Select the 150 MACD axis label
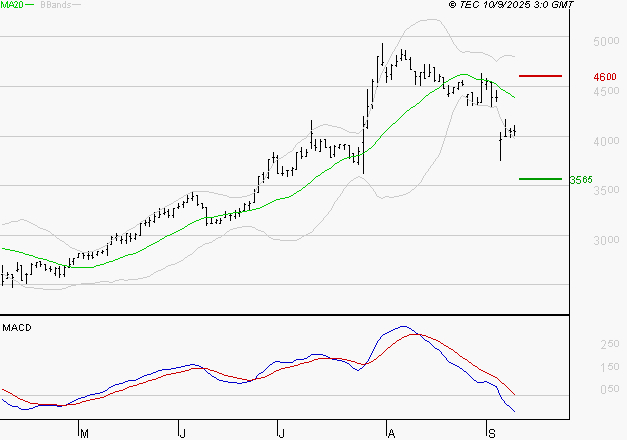 click(610, 367)
